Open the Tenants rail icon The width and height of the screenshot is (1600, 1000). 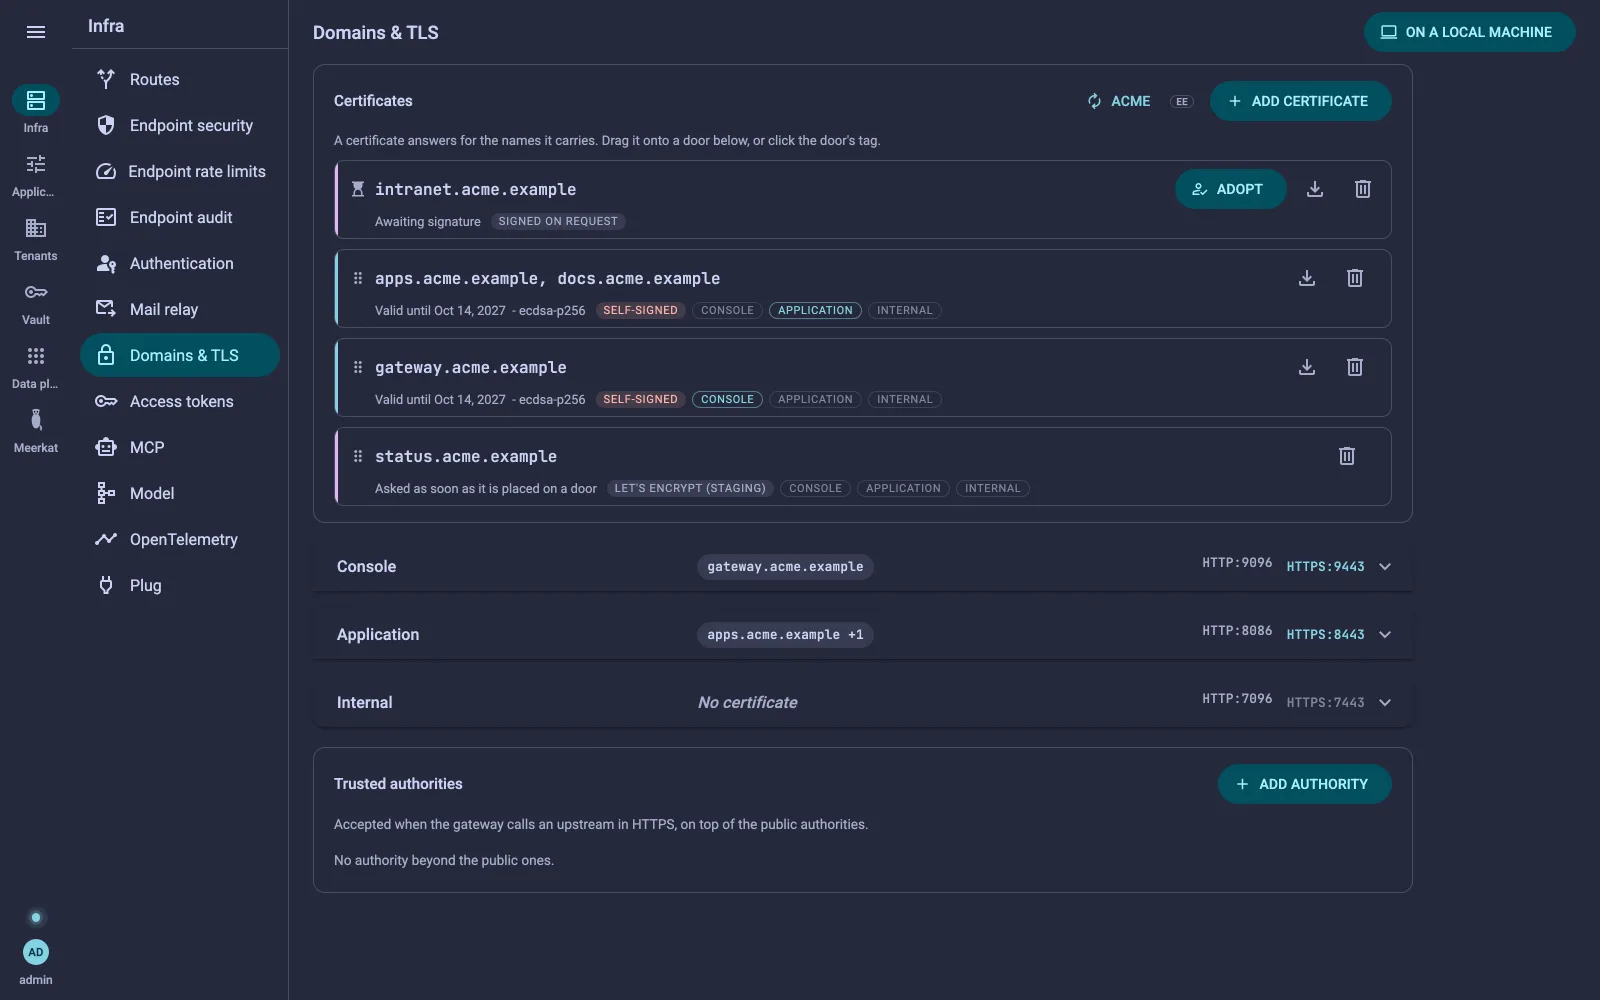pos(36,228)
